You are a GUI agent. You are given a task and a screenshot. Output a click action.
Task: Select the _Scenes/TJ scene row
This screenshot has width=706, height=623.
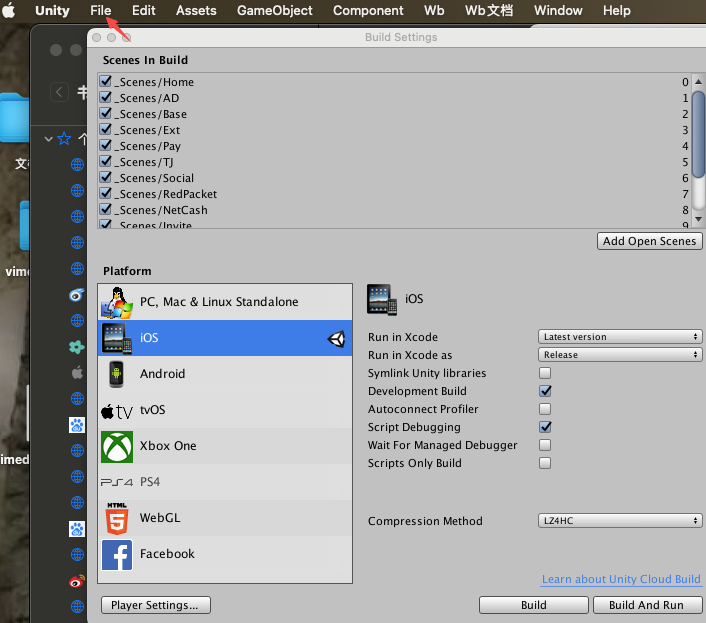click(394, 162)
